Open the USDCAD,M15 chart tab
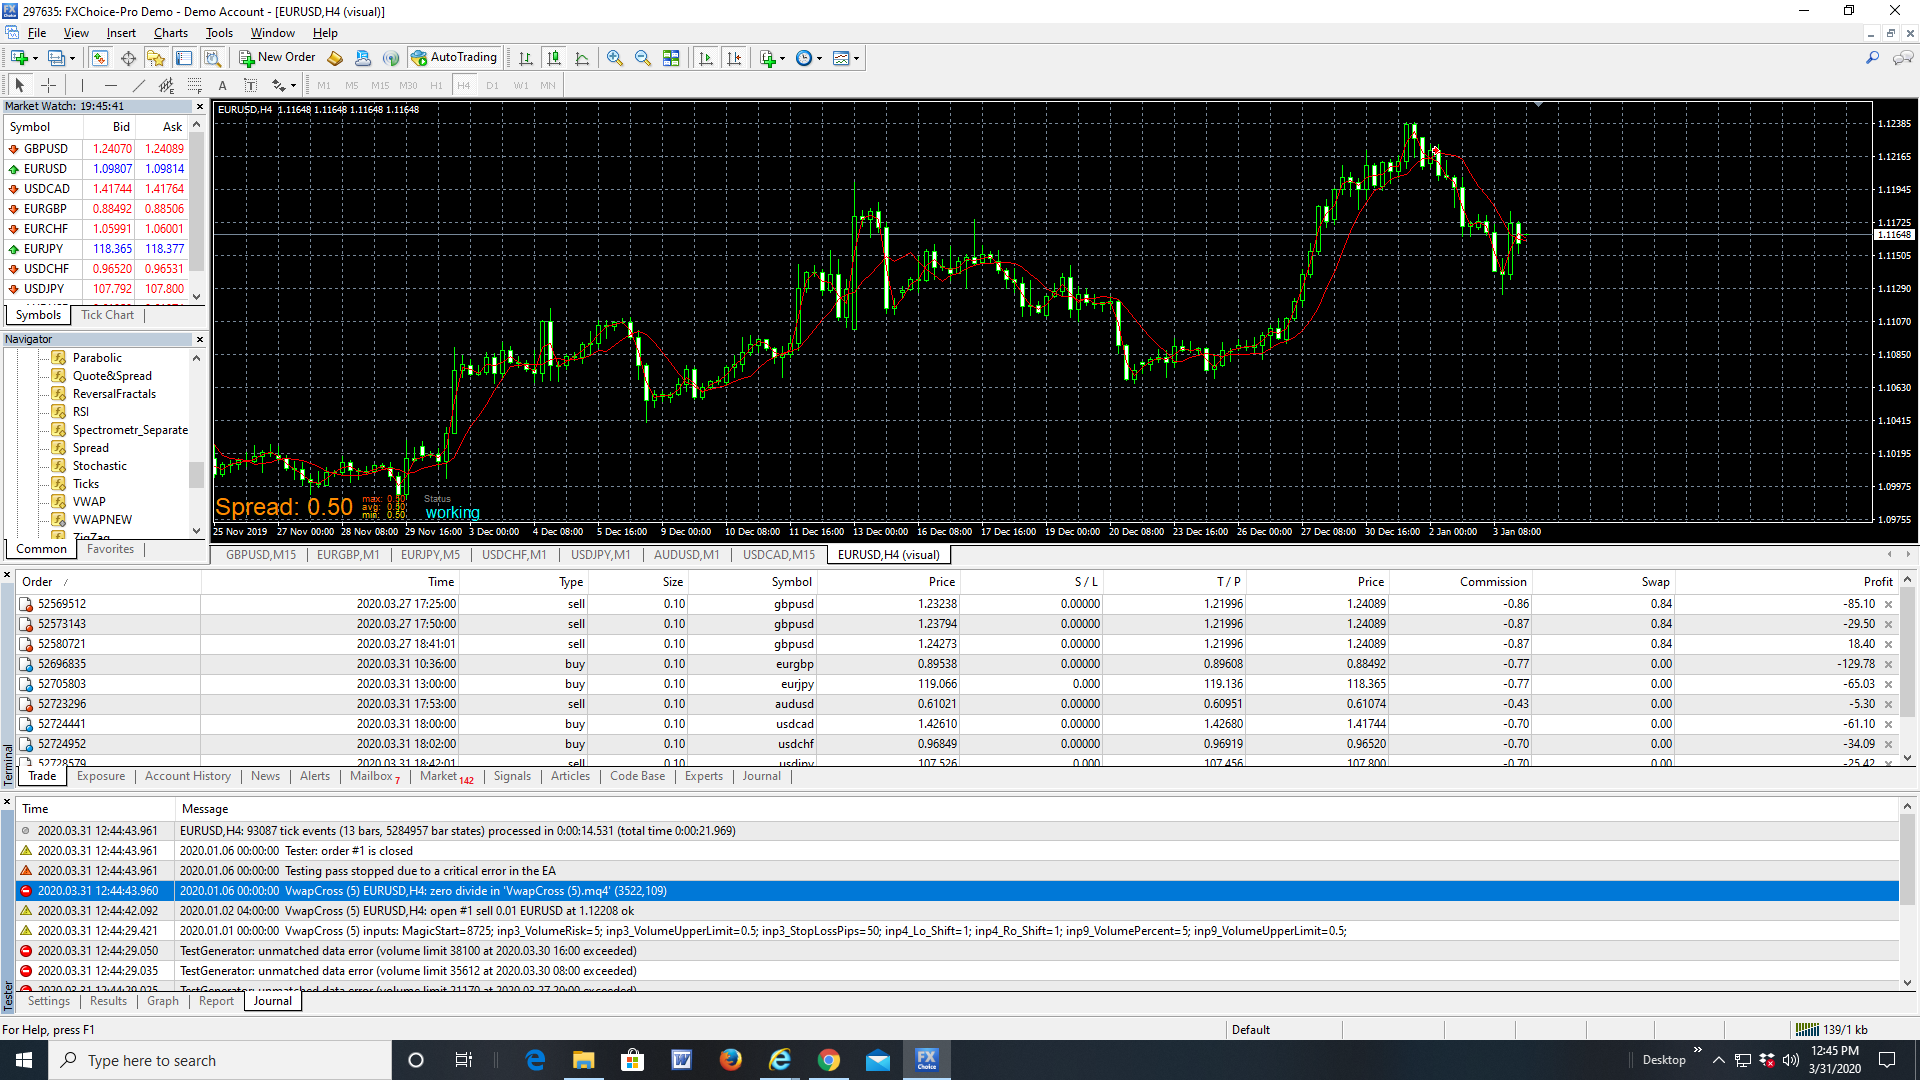This screenshot has width=1920, height=1080. pyautogui.click(x=779, y=554)
